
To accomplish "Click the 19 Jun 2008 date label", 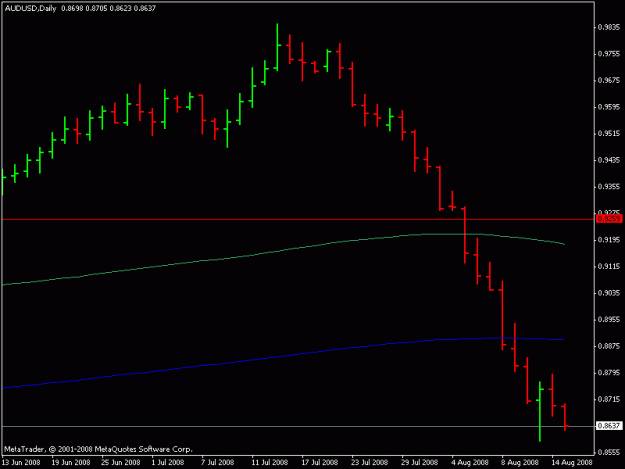I will point(71,463).
